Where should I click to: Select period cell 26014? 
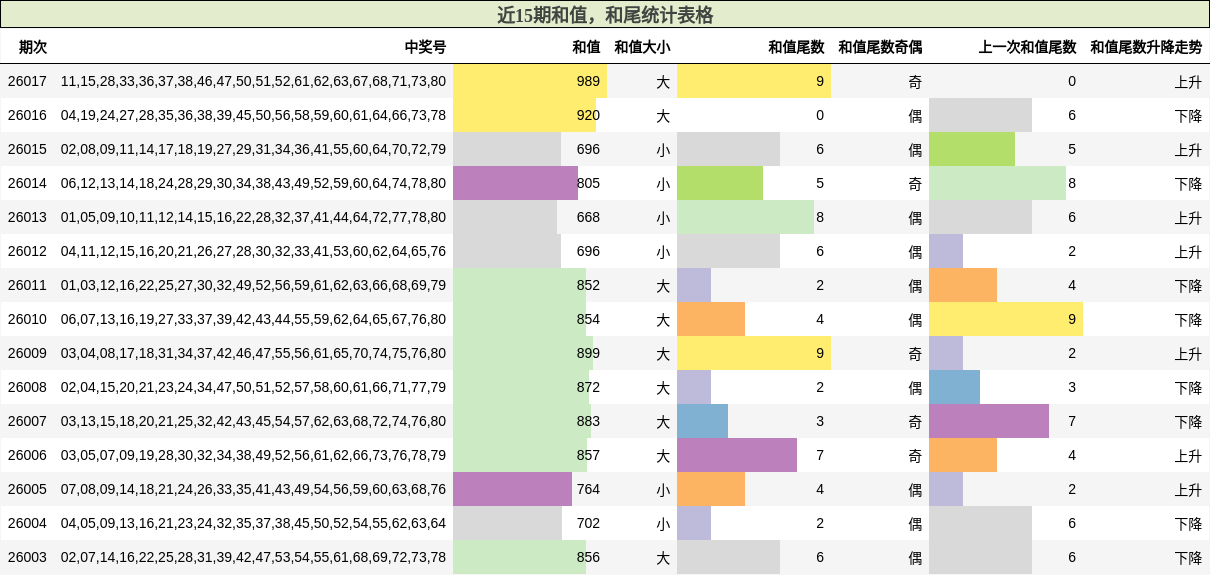pyautogui.click(x=27, y=183)
